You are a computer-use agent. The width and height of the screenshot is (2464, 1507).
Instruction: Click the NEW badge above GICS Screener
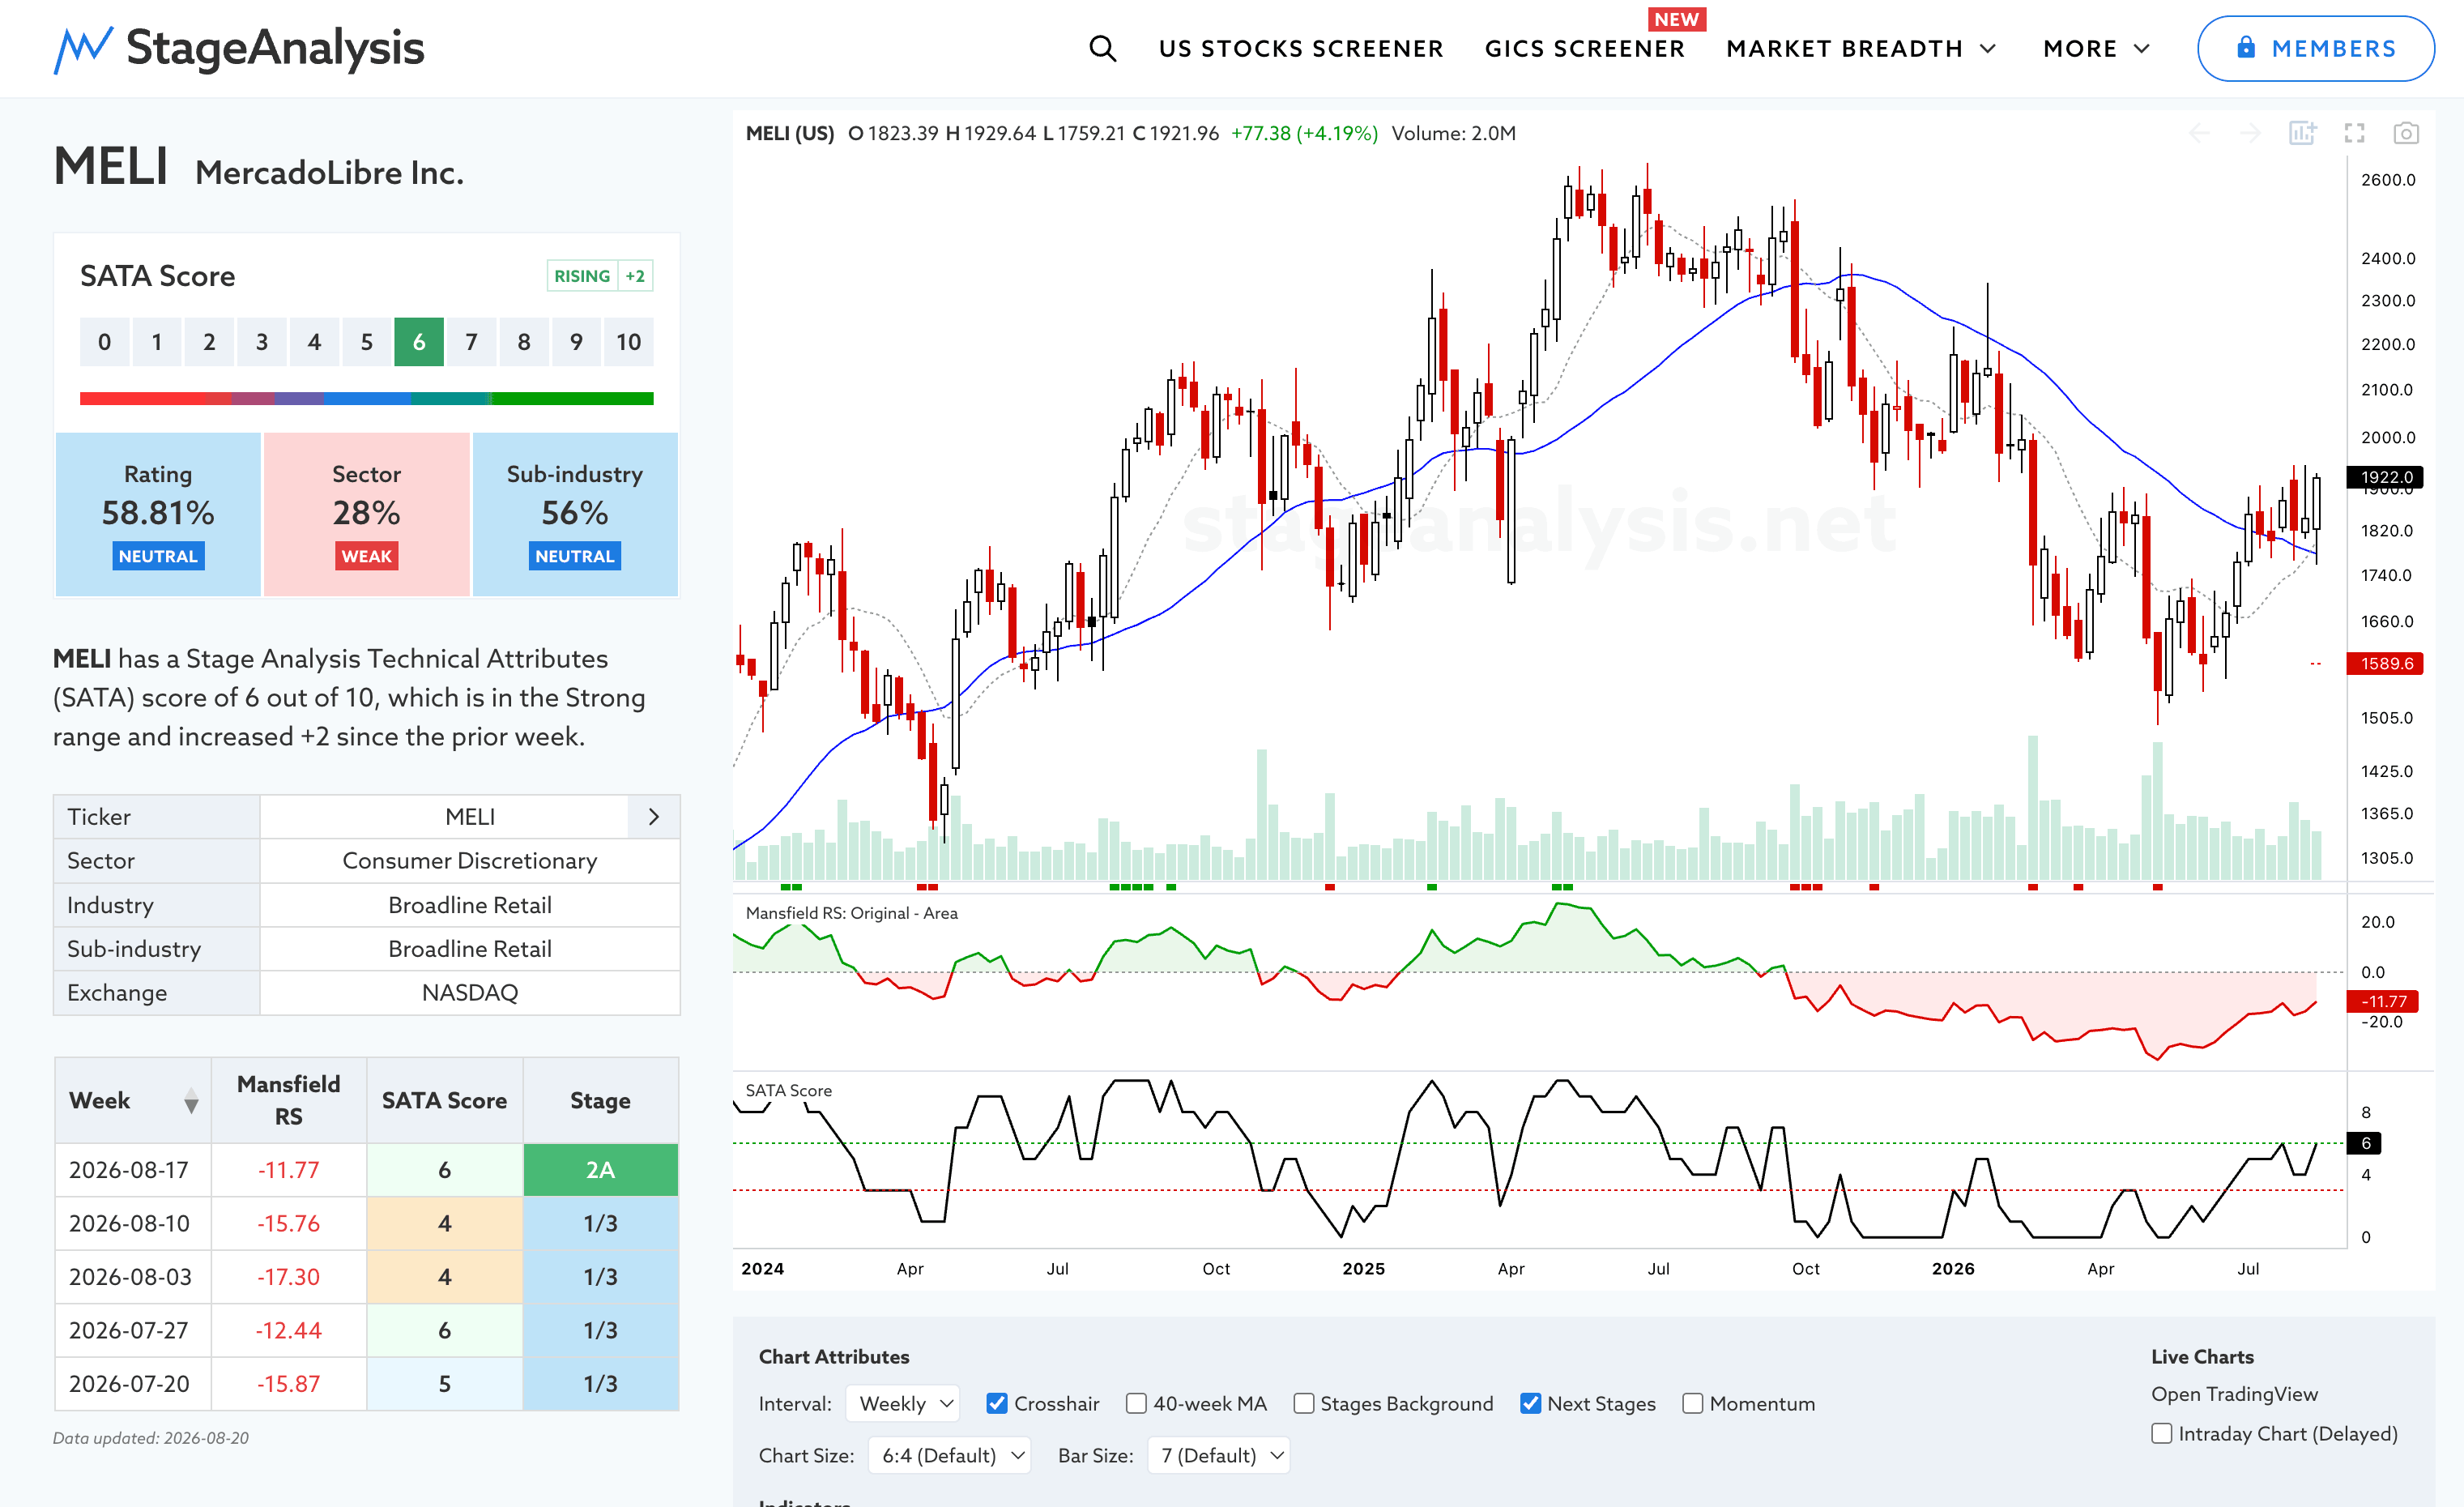[1677, 19]
